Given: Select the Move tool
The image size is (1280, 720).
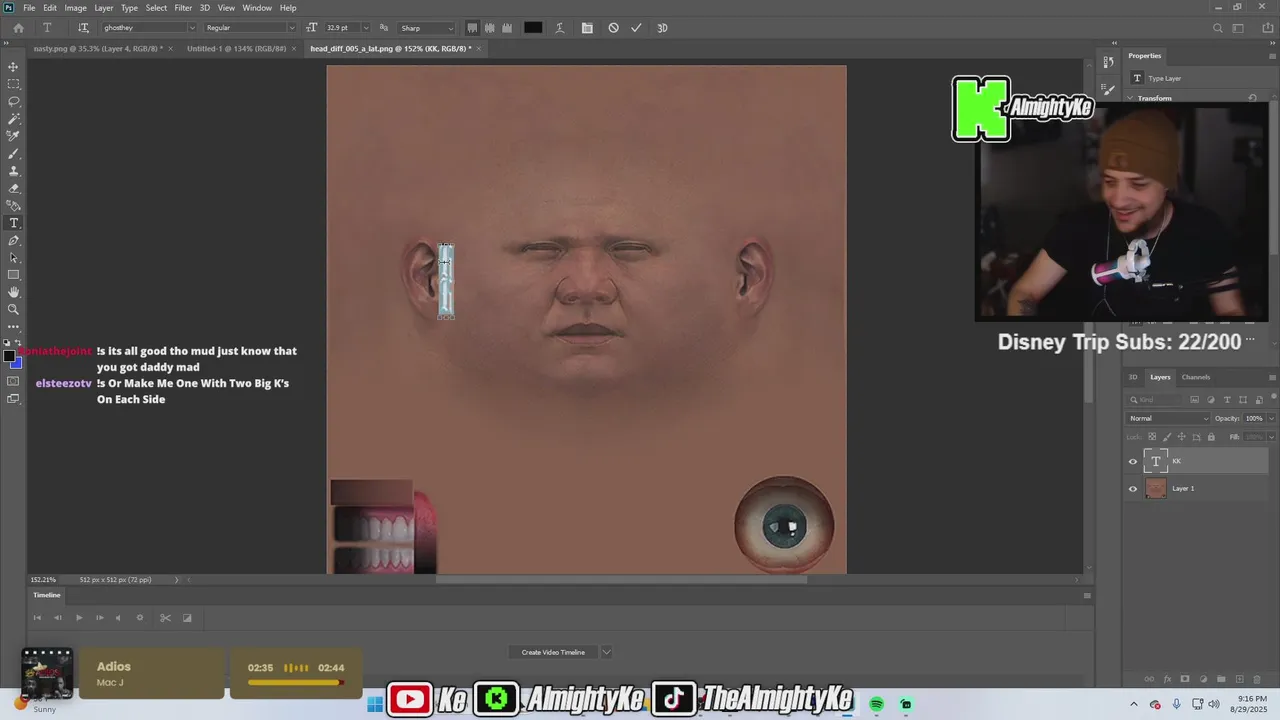Looking at the screenshot, I should pyautogui.click(x=13, y=67).
